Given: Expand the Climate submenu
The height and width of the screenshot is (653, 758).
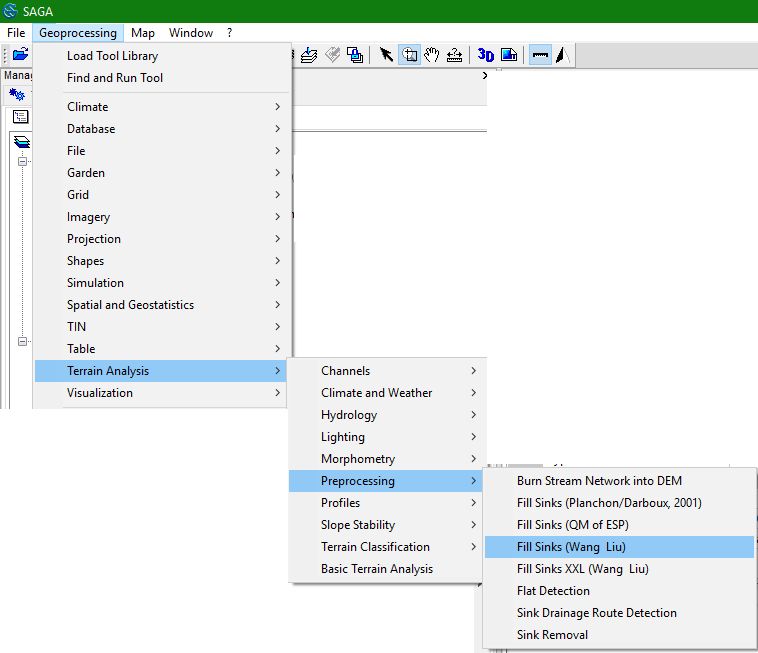Looking at the screenshot, I should pyautogui.click(x=163, y=107).
